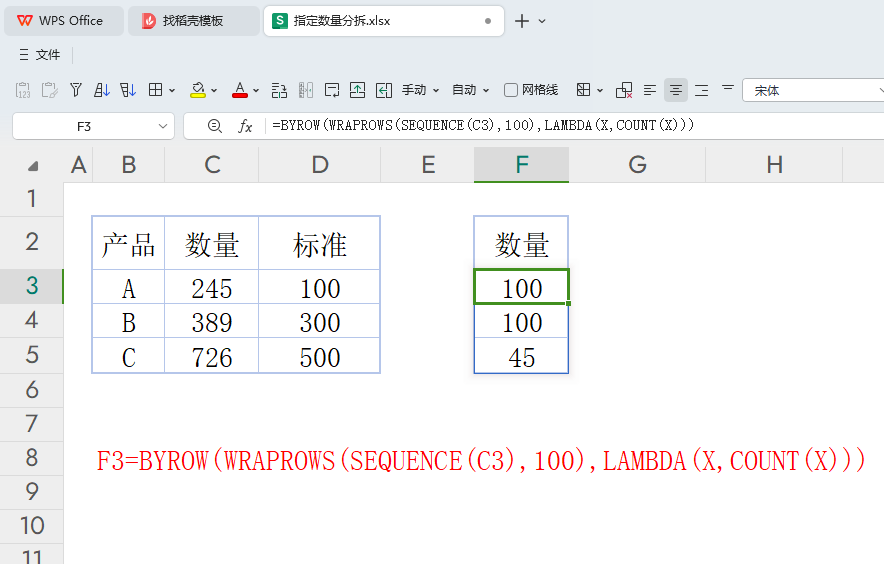Click the insert column left icon
Viewport: 884px width, 564px height.
point(384,90)
